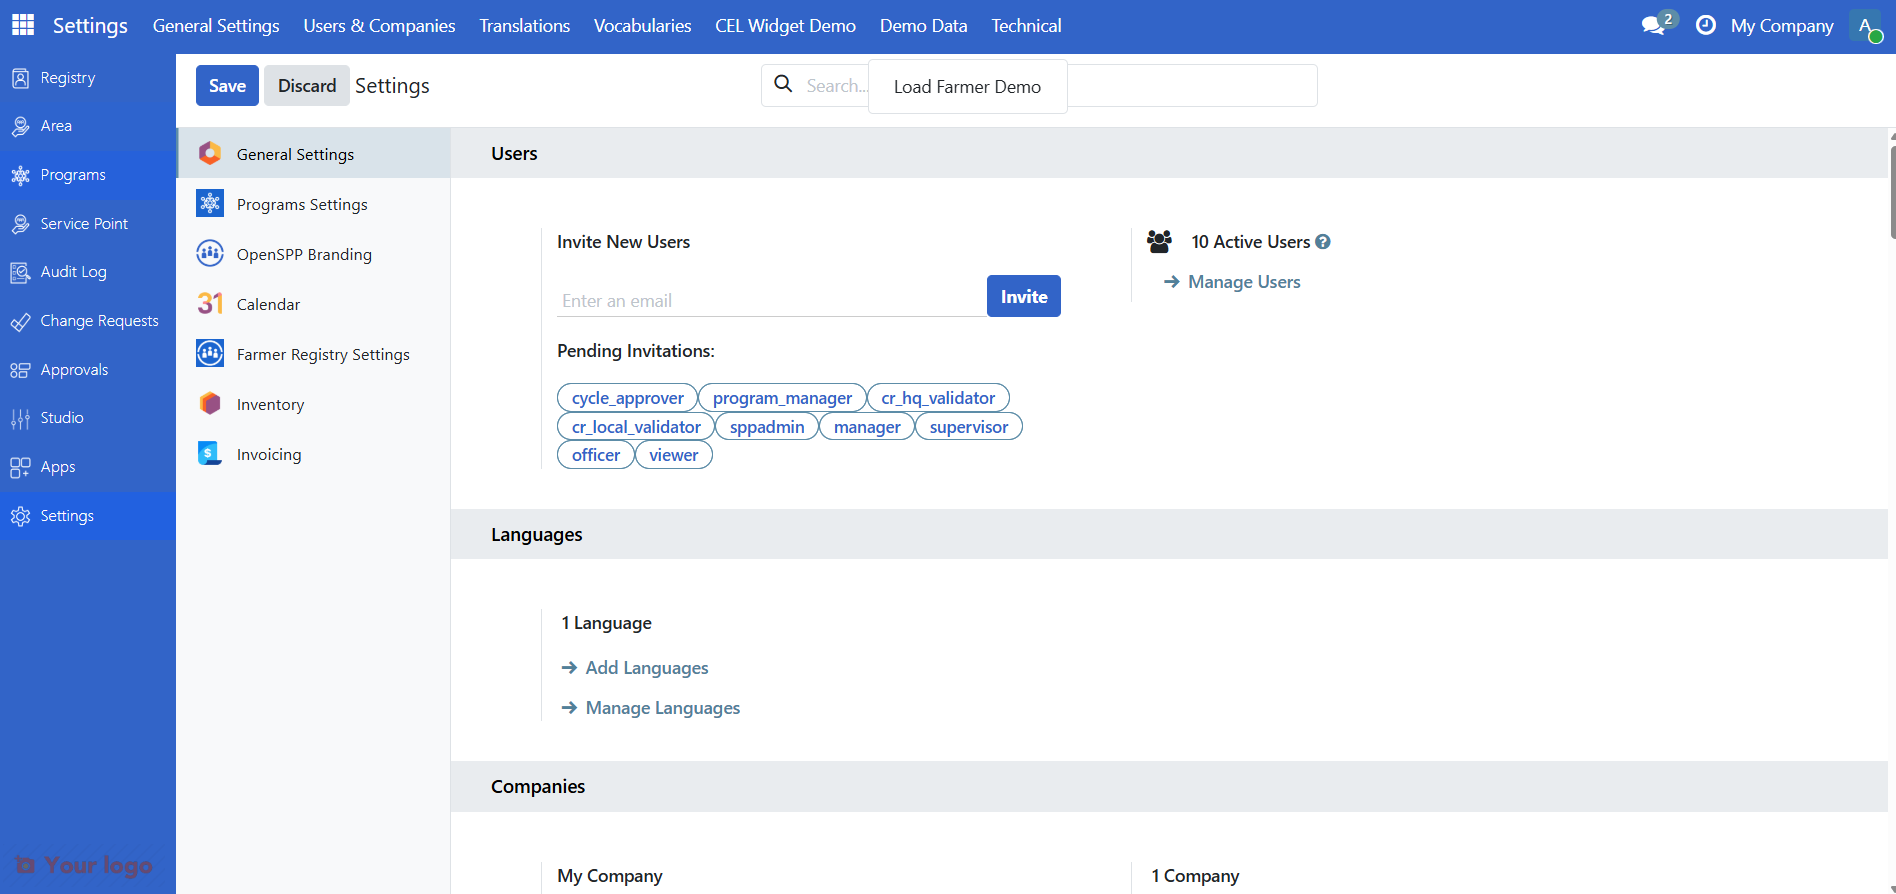Open the cr_hq_validator pending invitation
This screenshot has height=894, width=1896.
pos(938,398)
